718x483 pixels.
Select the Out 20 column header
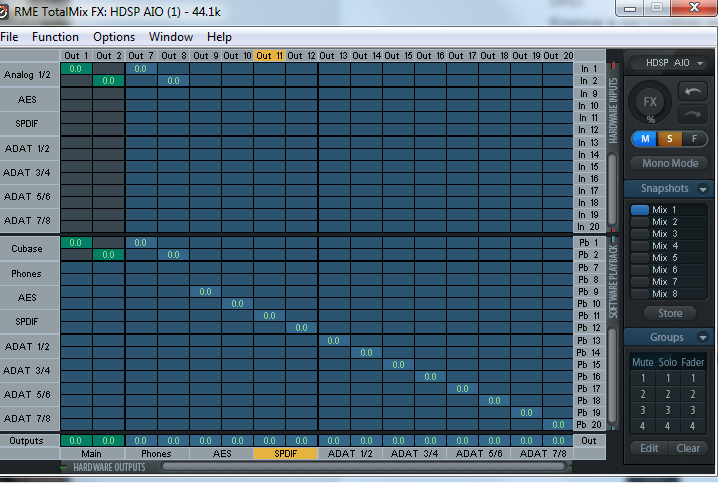click(558, 55)
